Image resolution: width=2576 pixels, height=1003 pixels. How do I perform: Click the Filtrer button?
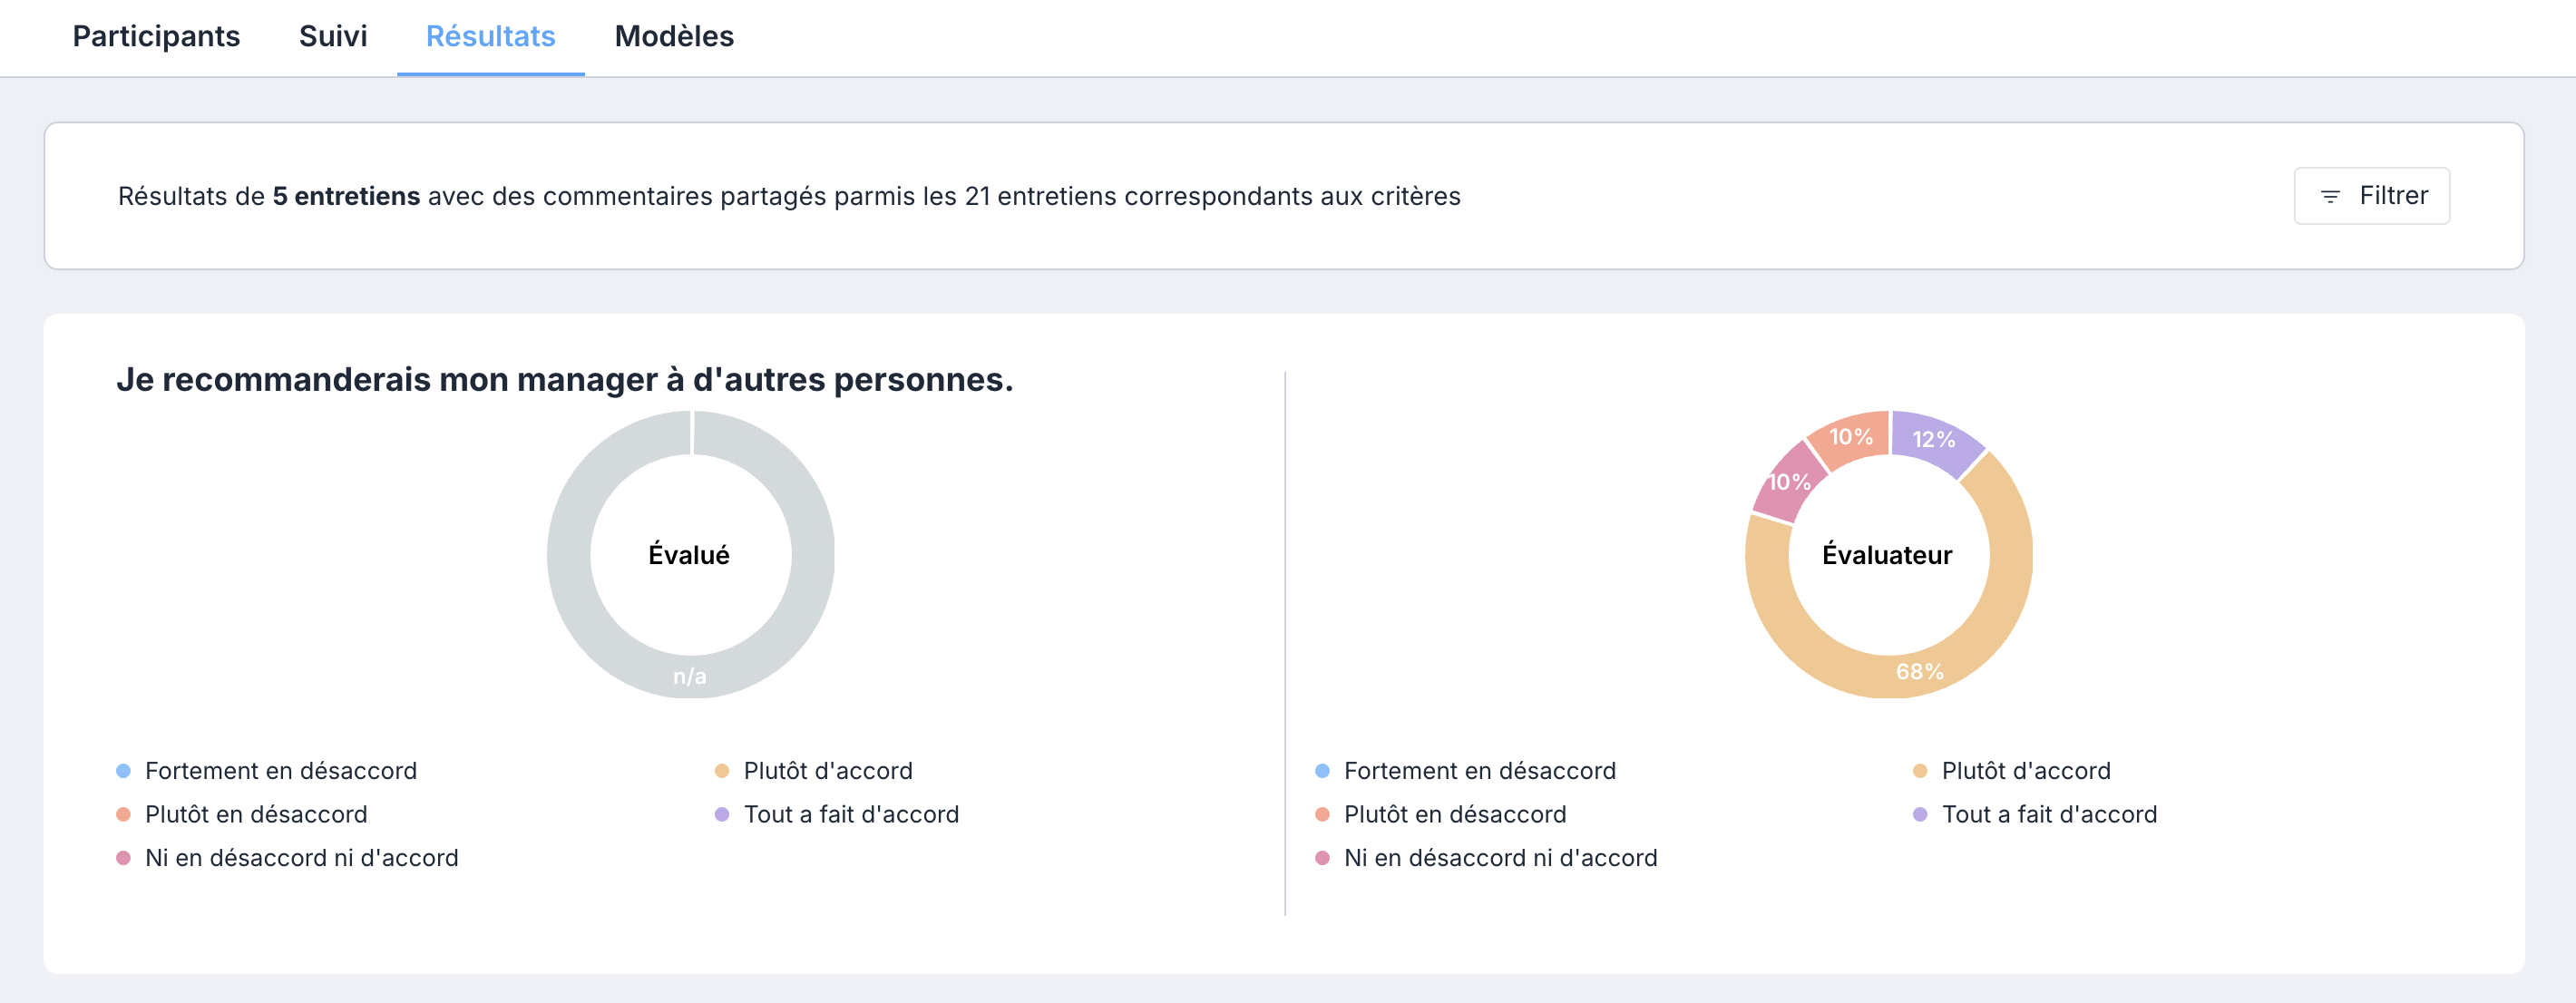click(x=2371, y=196)
